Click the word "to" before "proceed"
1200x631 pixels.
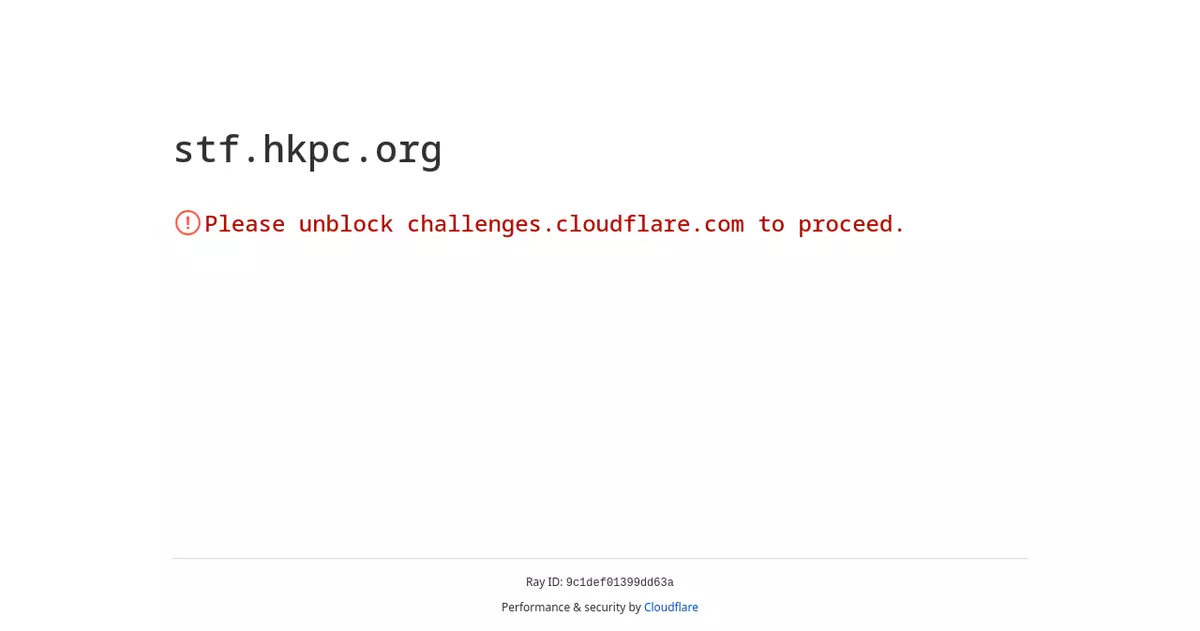pos(771,224)
